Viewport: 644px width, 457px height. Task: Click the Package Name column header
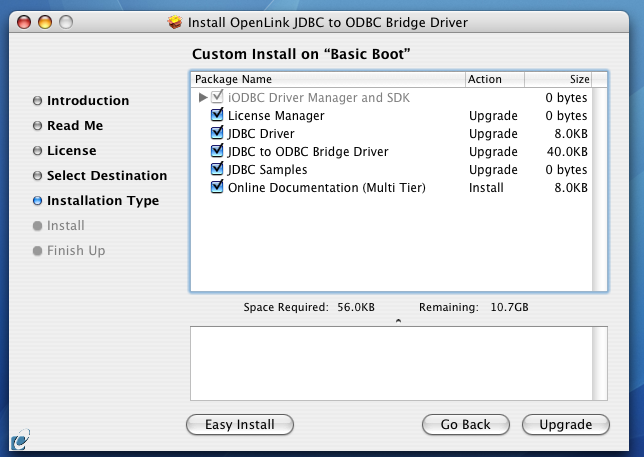pos(328,79)
